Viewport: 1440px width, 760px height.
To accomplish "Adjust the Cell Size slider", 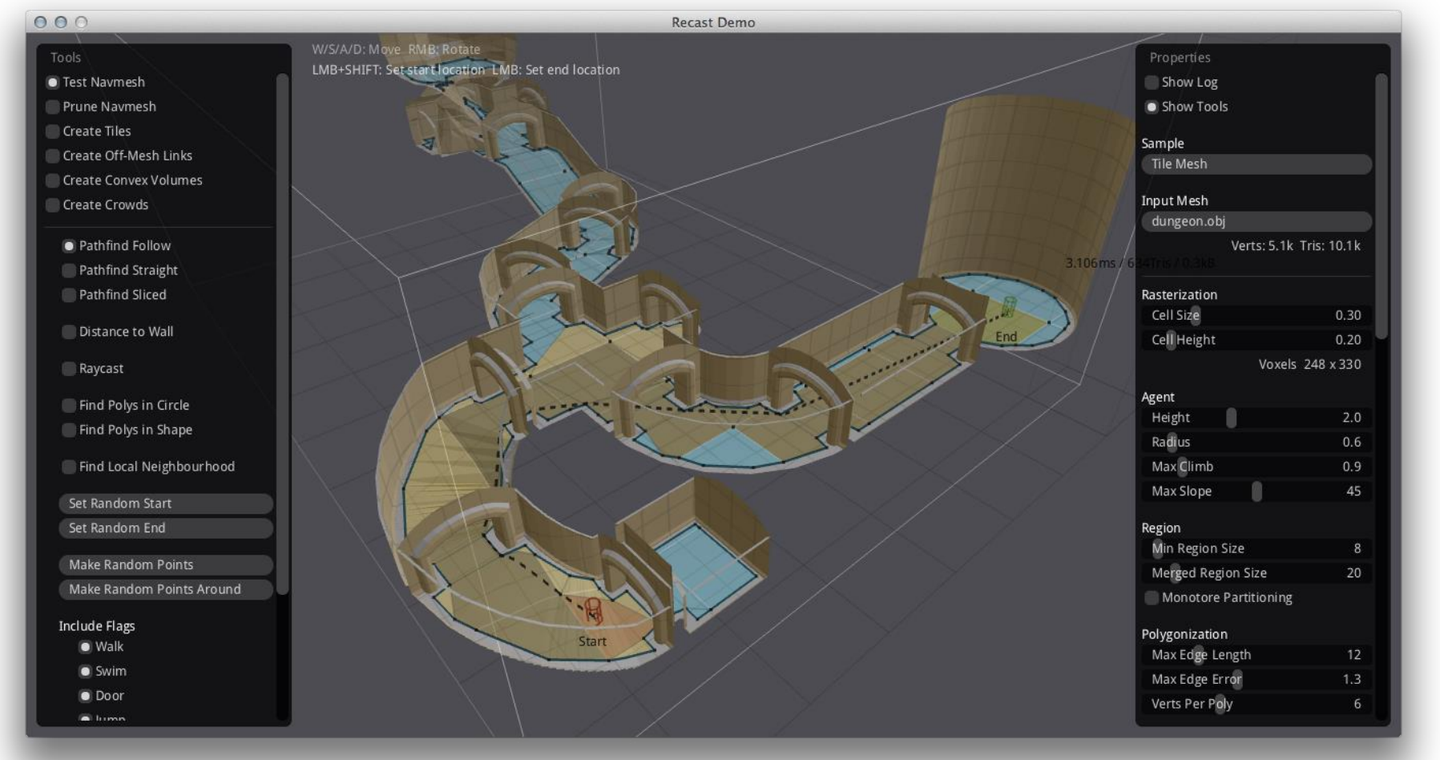I will 1194,316.
